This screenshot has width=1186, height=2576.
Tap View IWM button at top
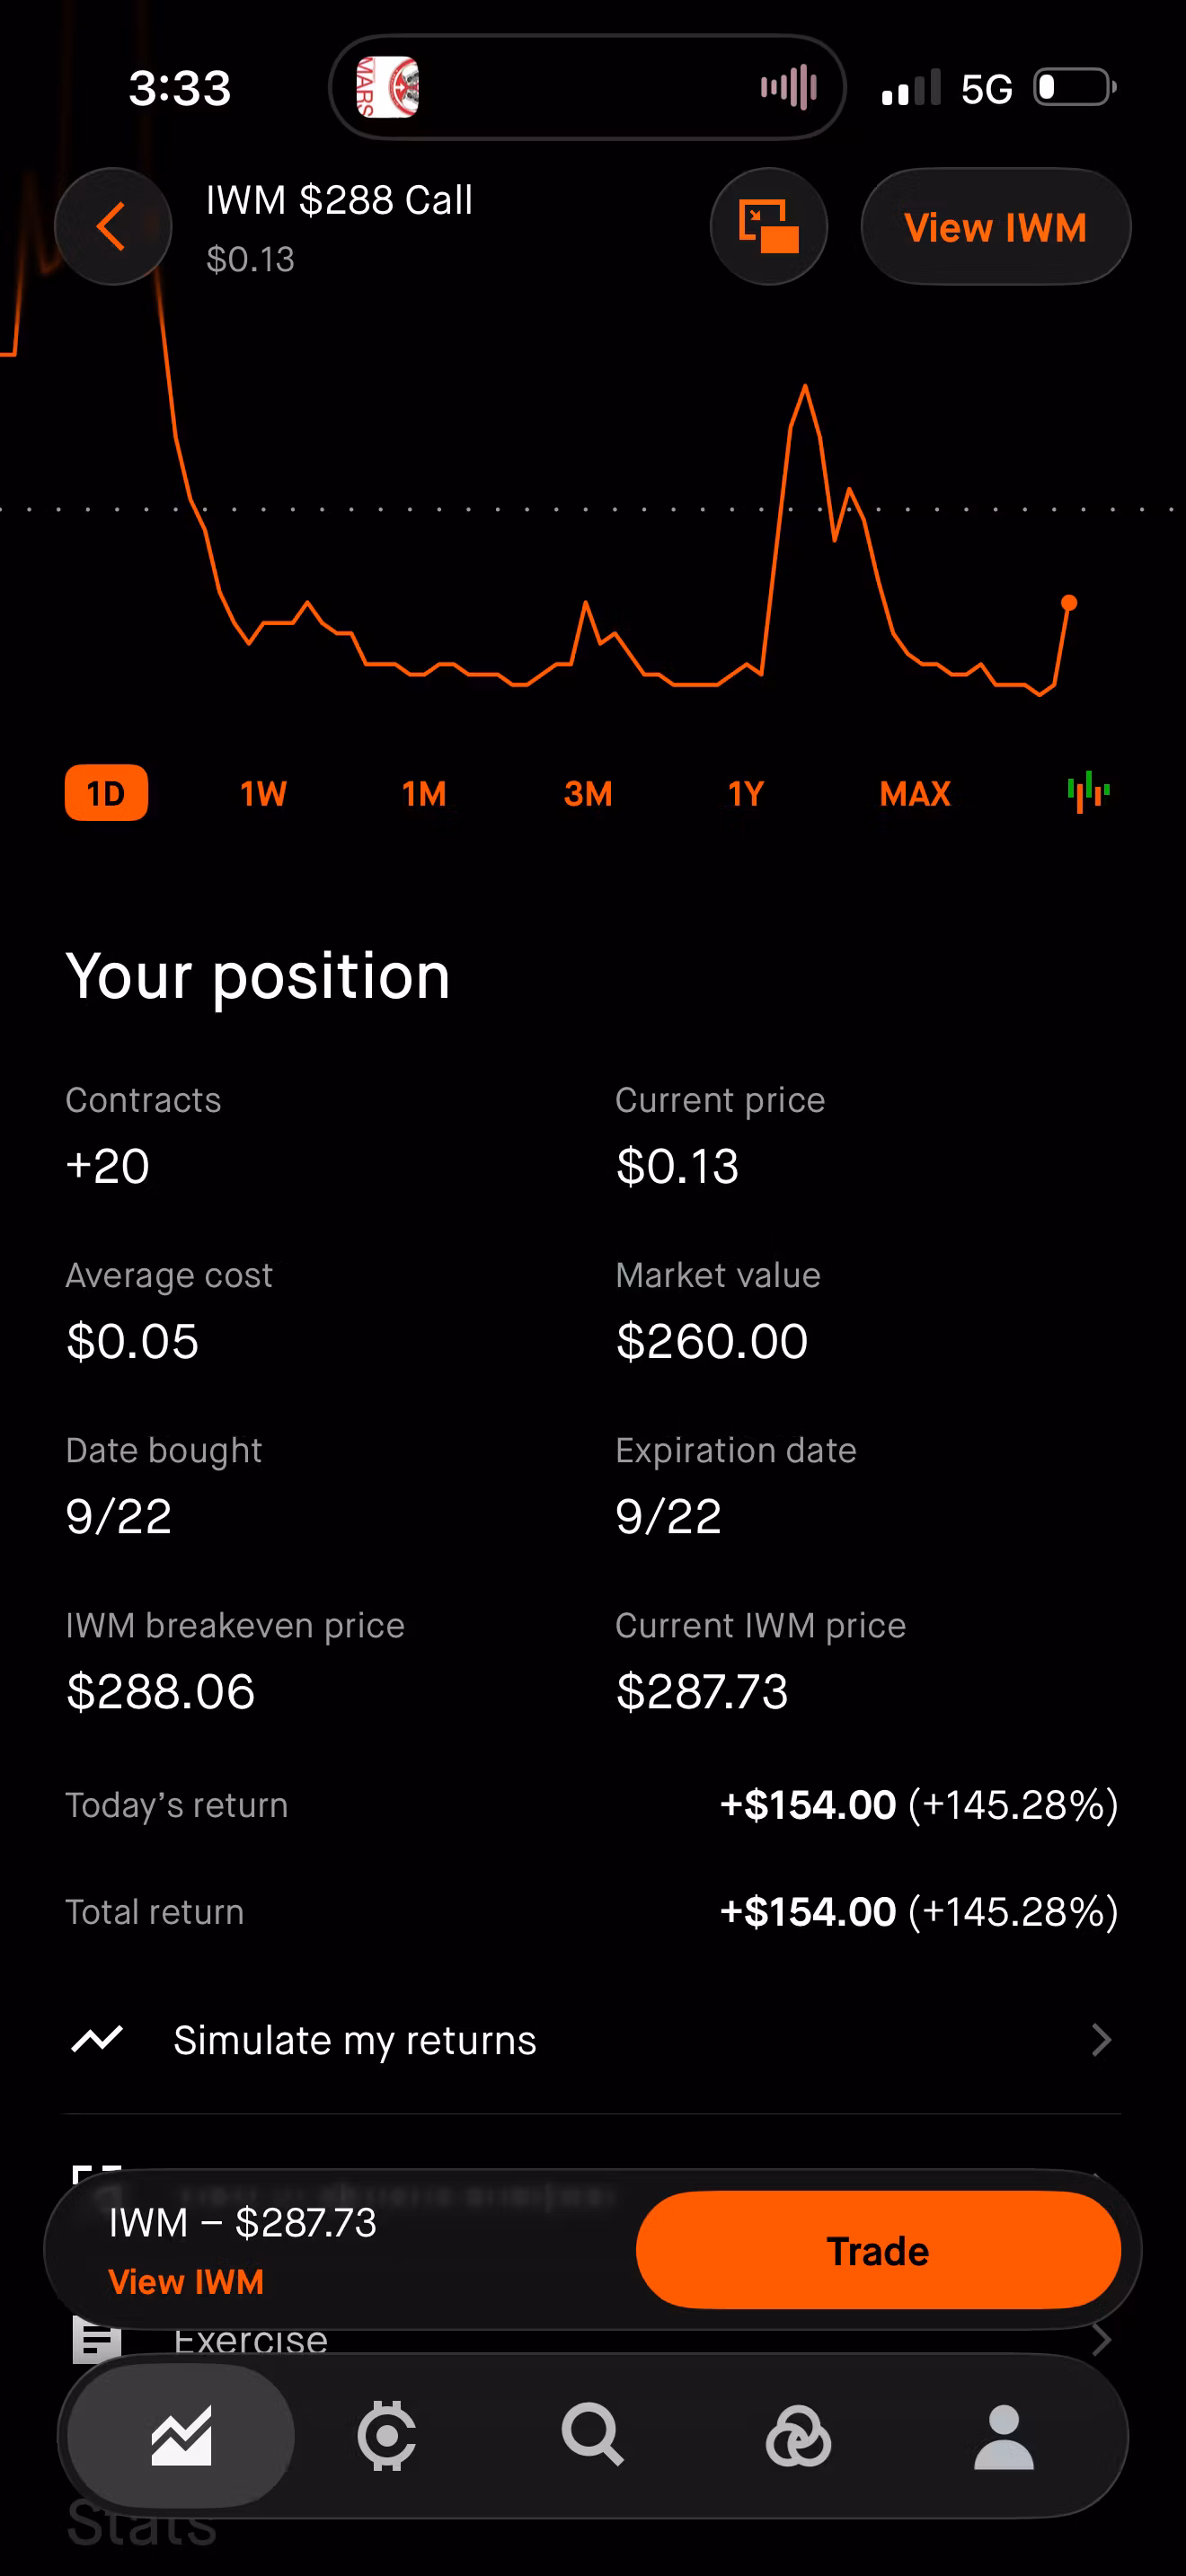996,227
